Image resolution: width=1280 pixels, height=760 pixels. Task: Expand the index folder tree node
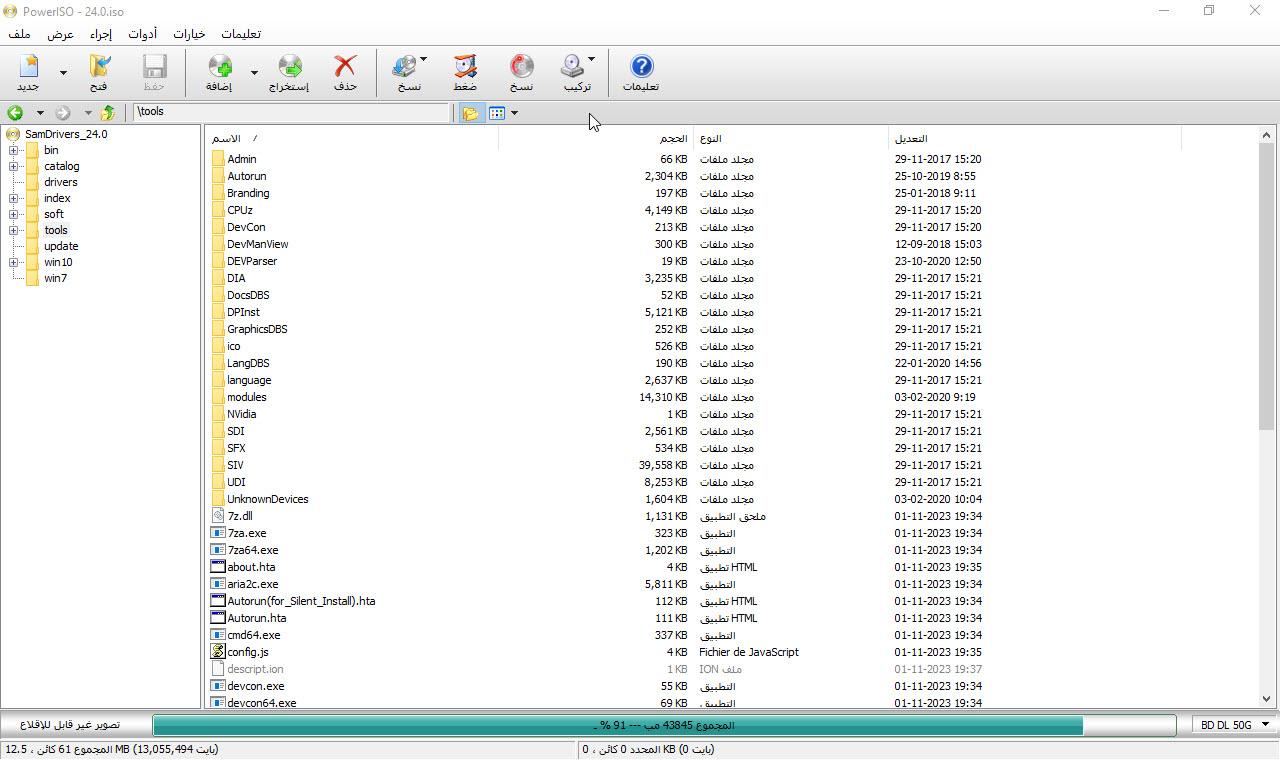[x=14, y=198]
